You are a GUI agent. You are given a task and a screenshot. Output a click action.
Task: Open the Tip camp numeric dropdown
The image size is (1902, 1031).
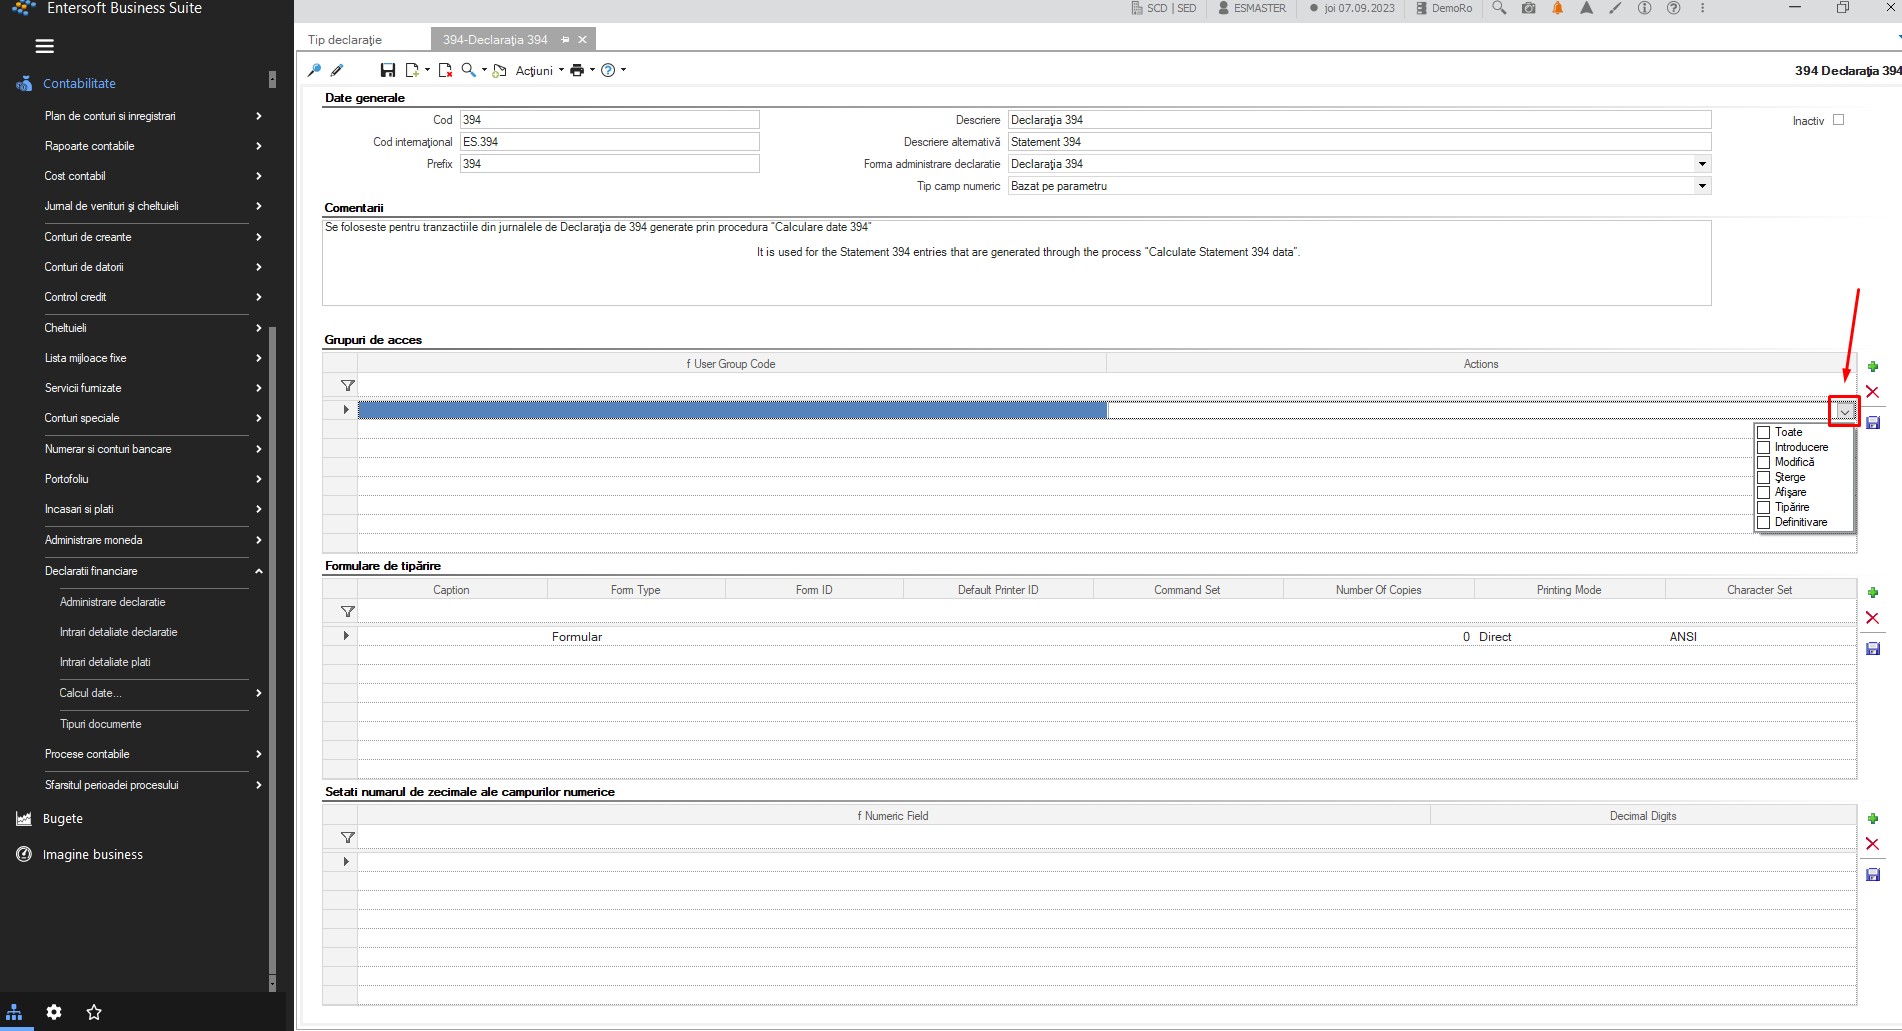click(1702, 186)
